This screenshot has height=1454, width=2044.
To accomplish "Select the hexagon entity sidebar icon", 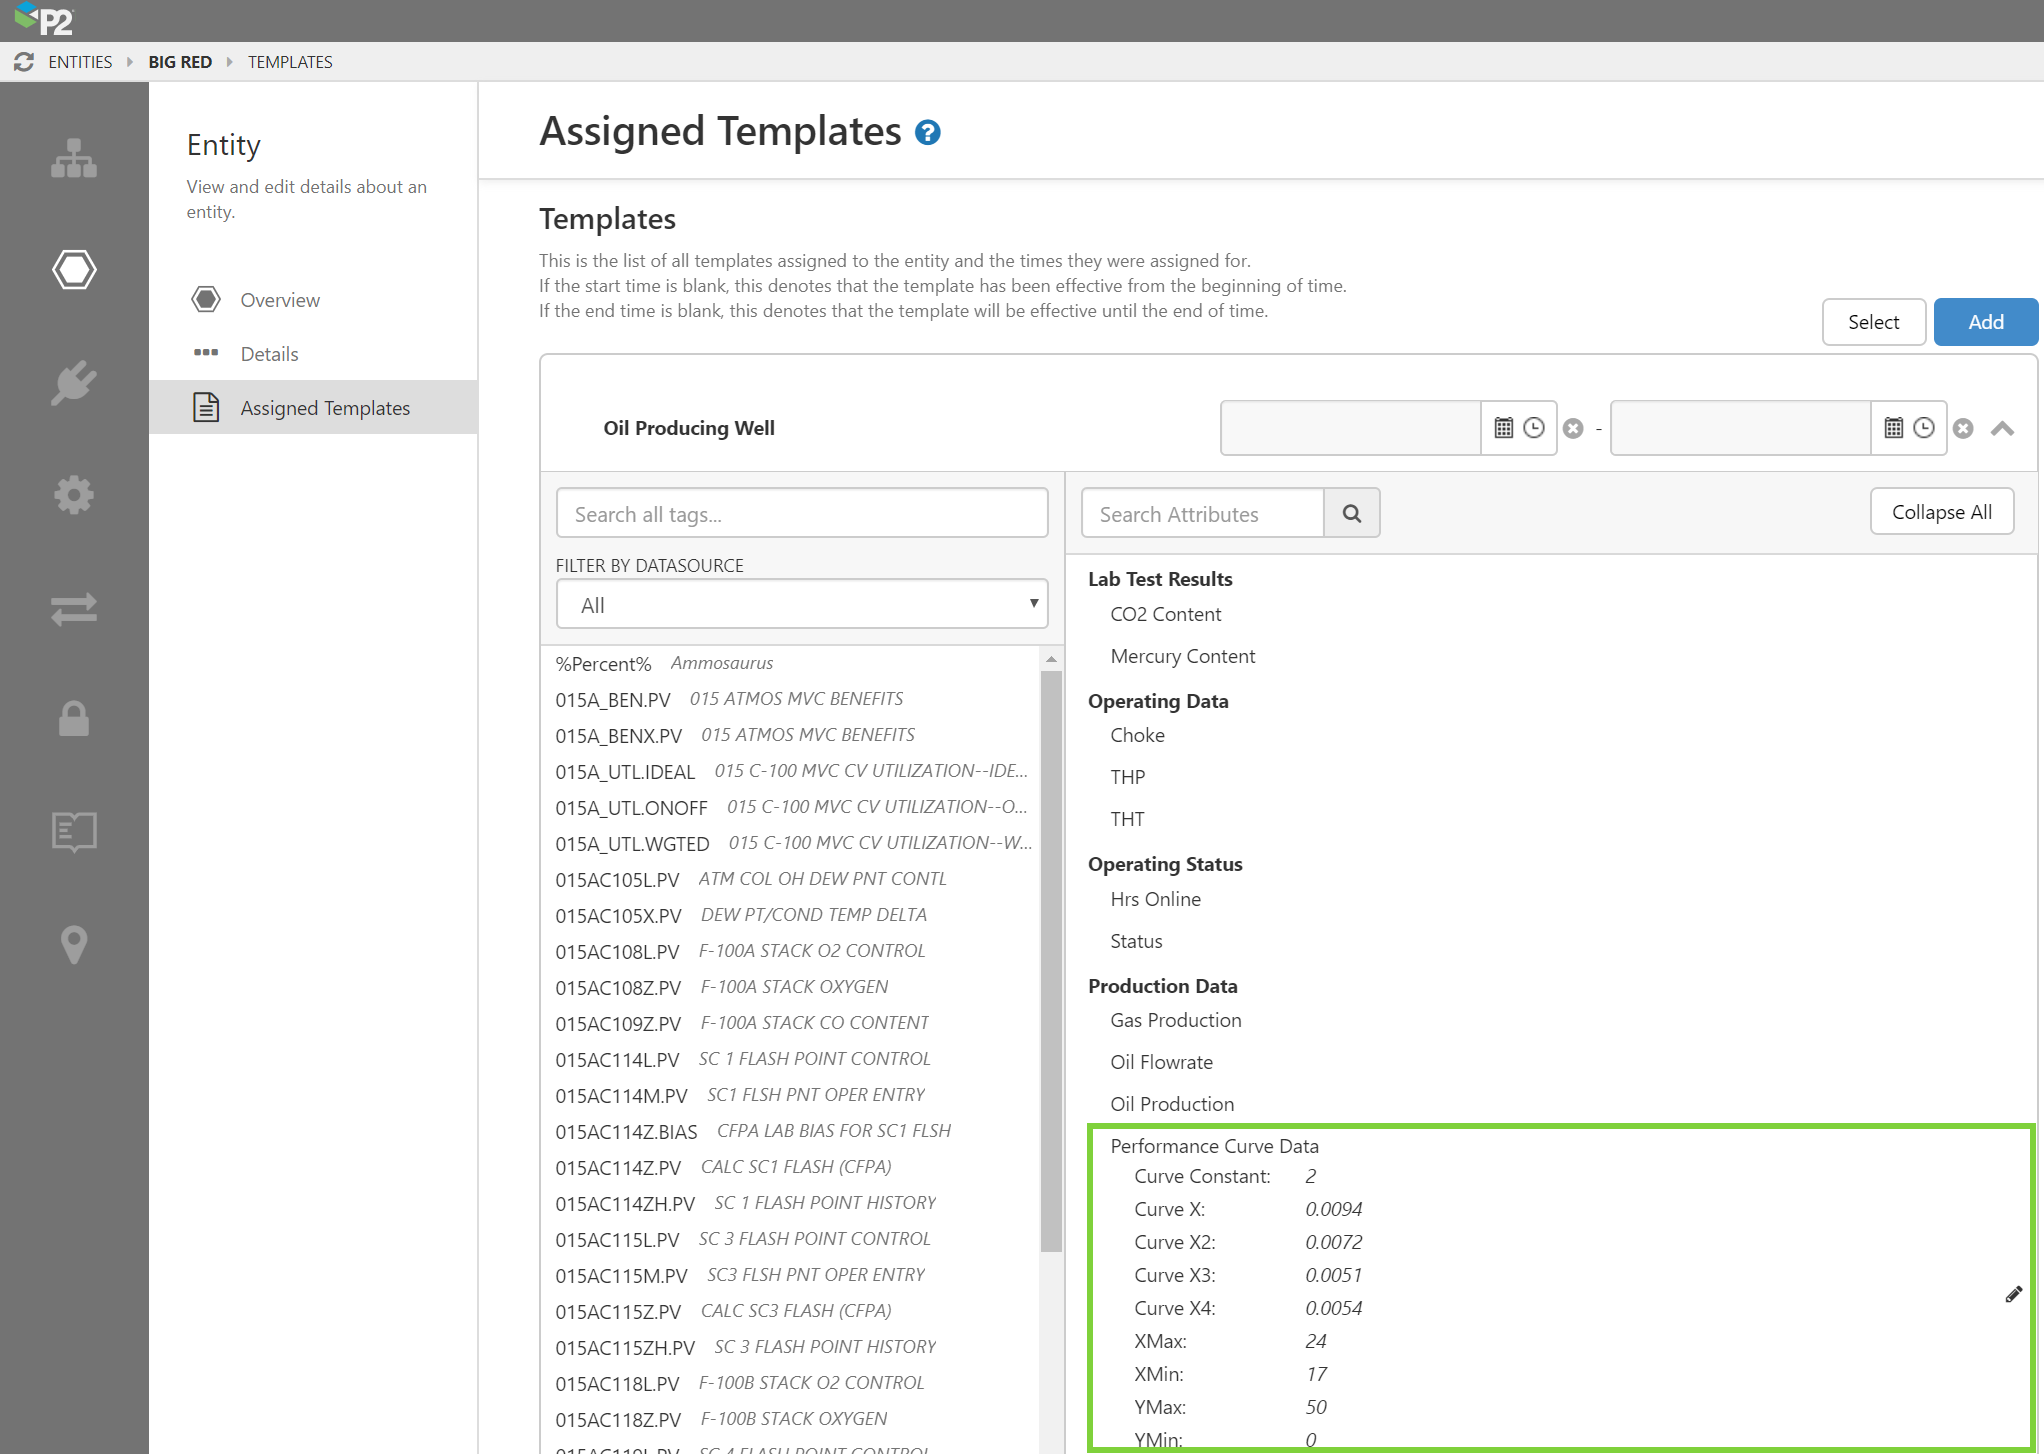I will (74, 269).
